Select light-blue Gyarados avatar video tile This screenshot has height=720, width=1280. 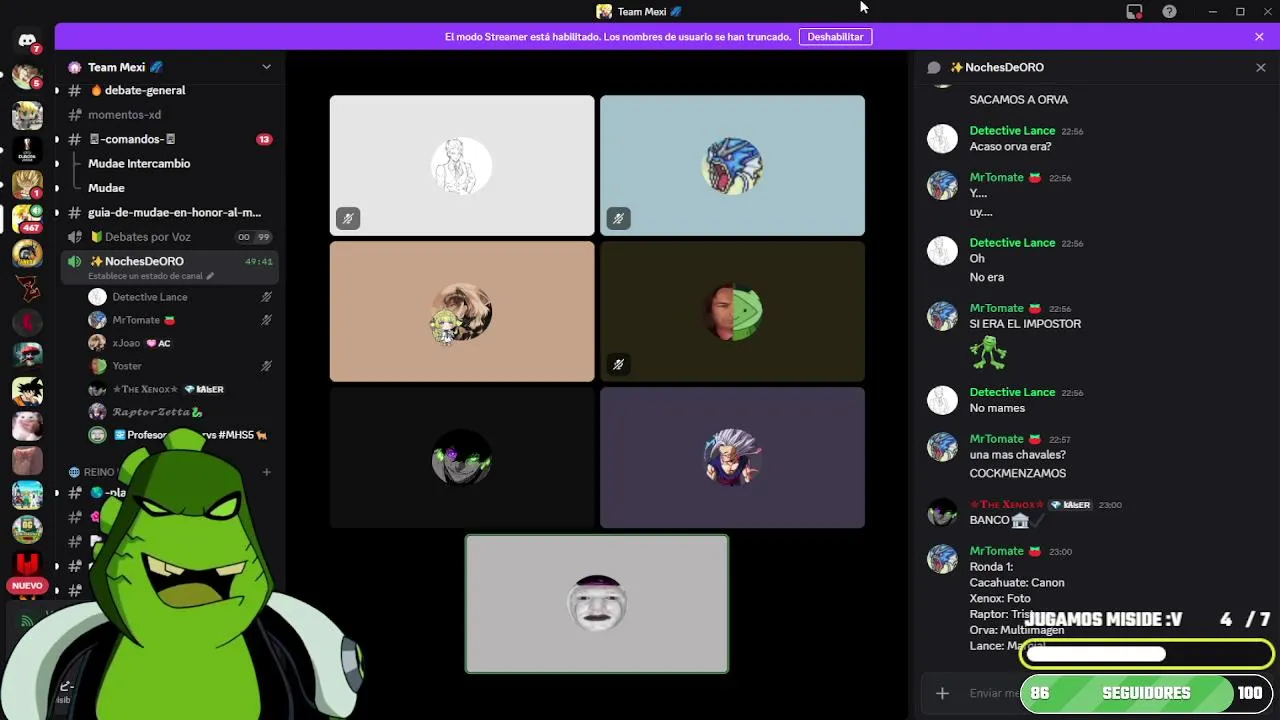(x=732, y=165)
